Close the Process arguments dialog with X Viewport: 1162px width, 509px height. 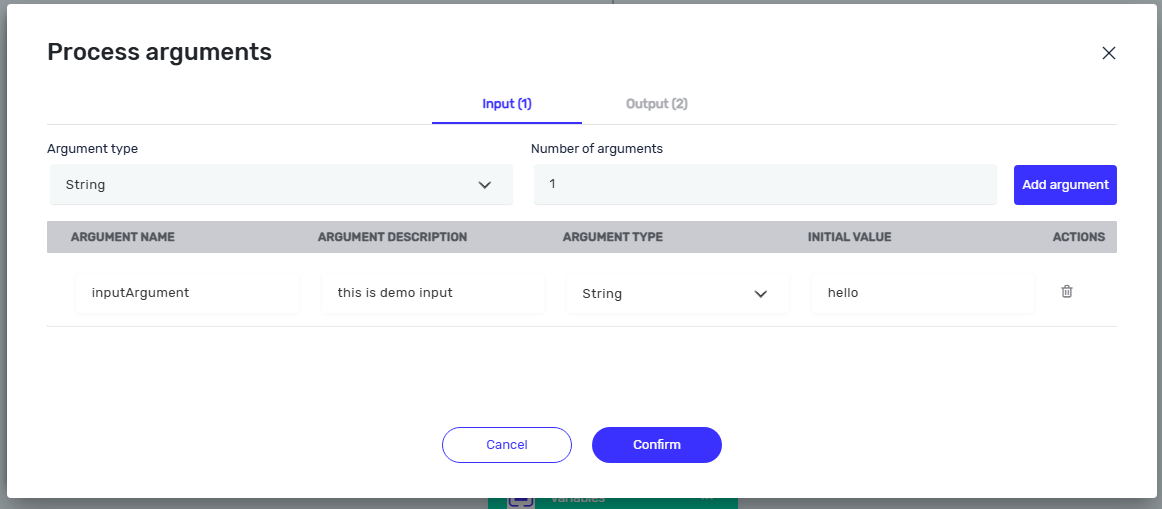(x=1108, y=53)
